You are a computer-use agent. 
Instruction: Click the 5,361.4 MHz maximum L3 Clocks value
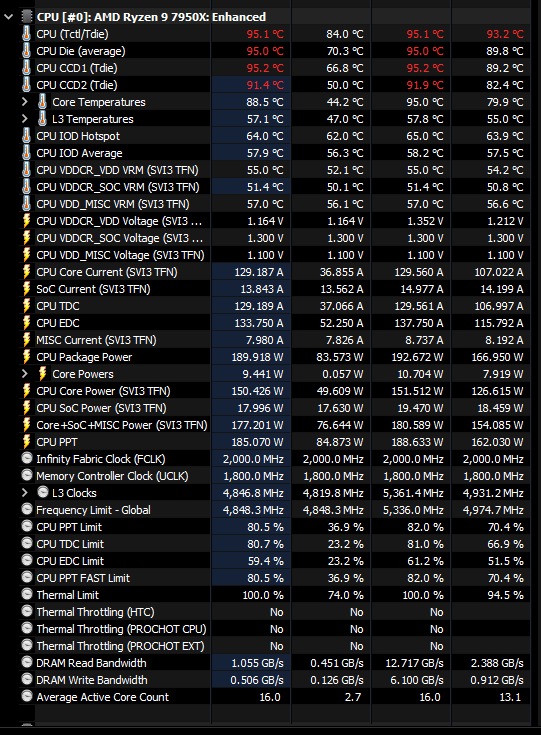[x=413, y=493]
